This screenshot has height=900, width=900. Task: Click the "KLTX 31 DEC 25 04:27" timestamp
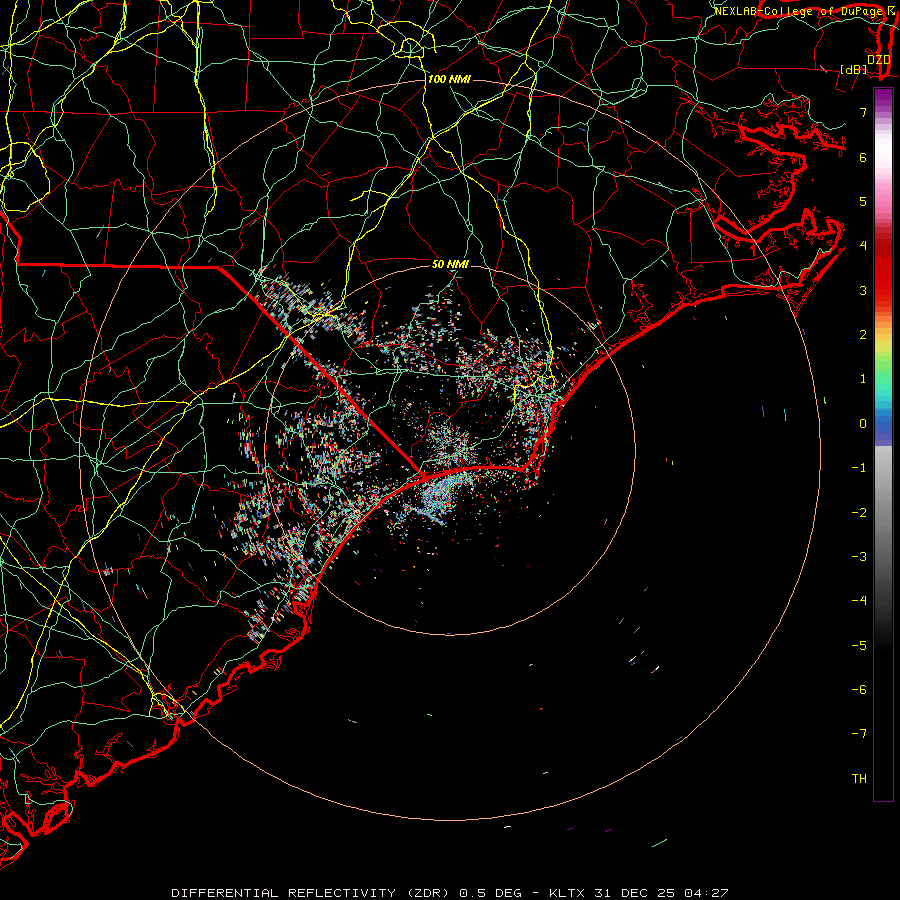click(x=638, y=893)
